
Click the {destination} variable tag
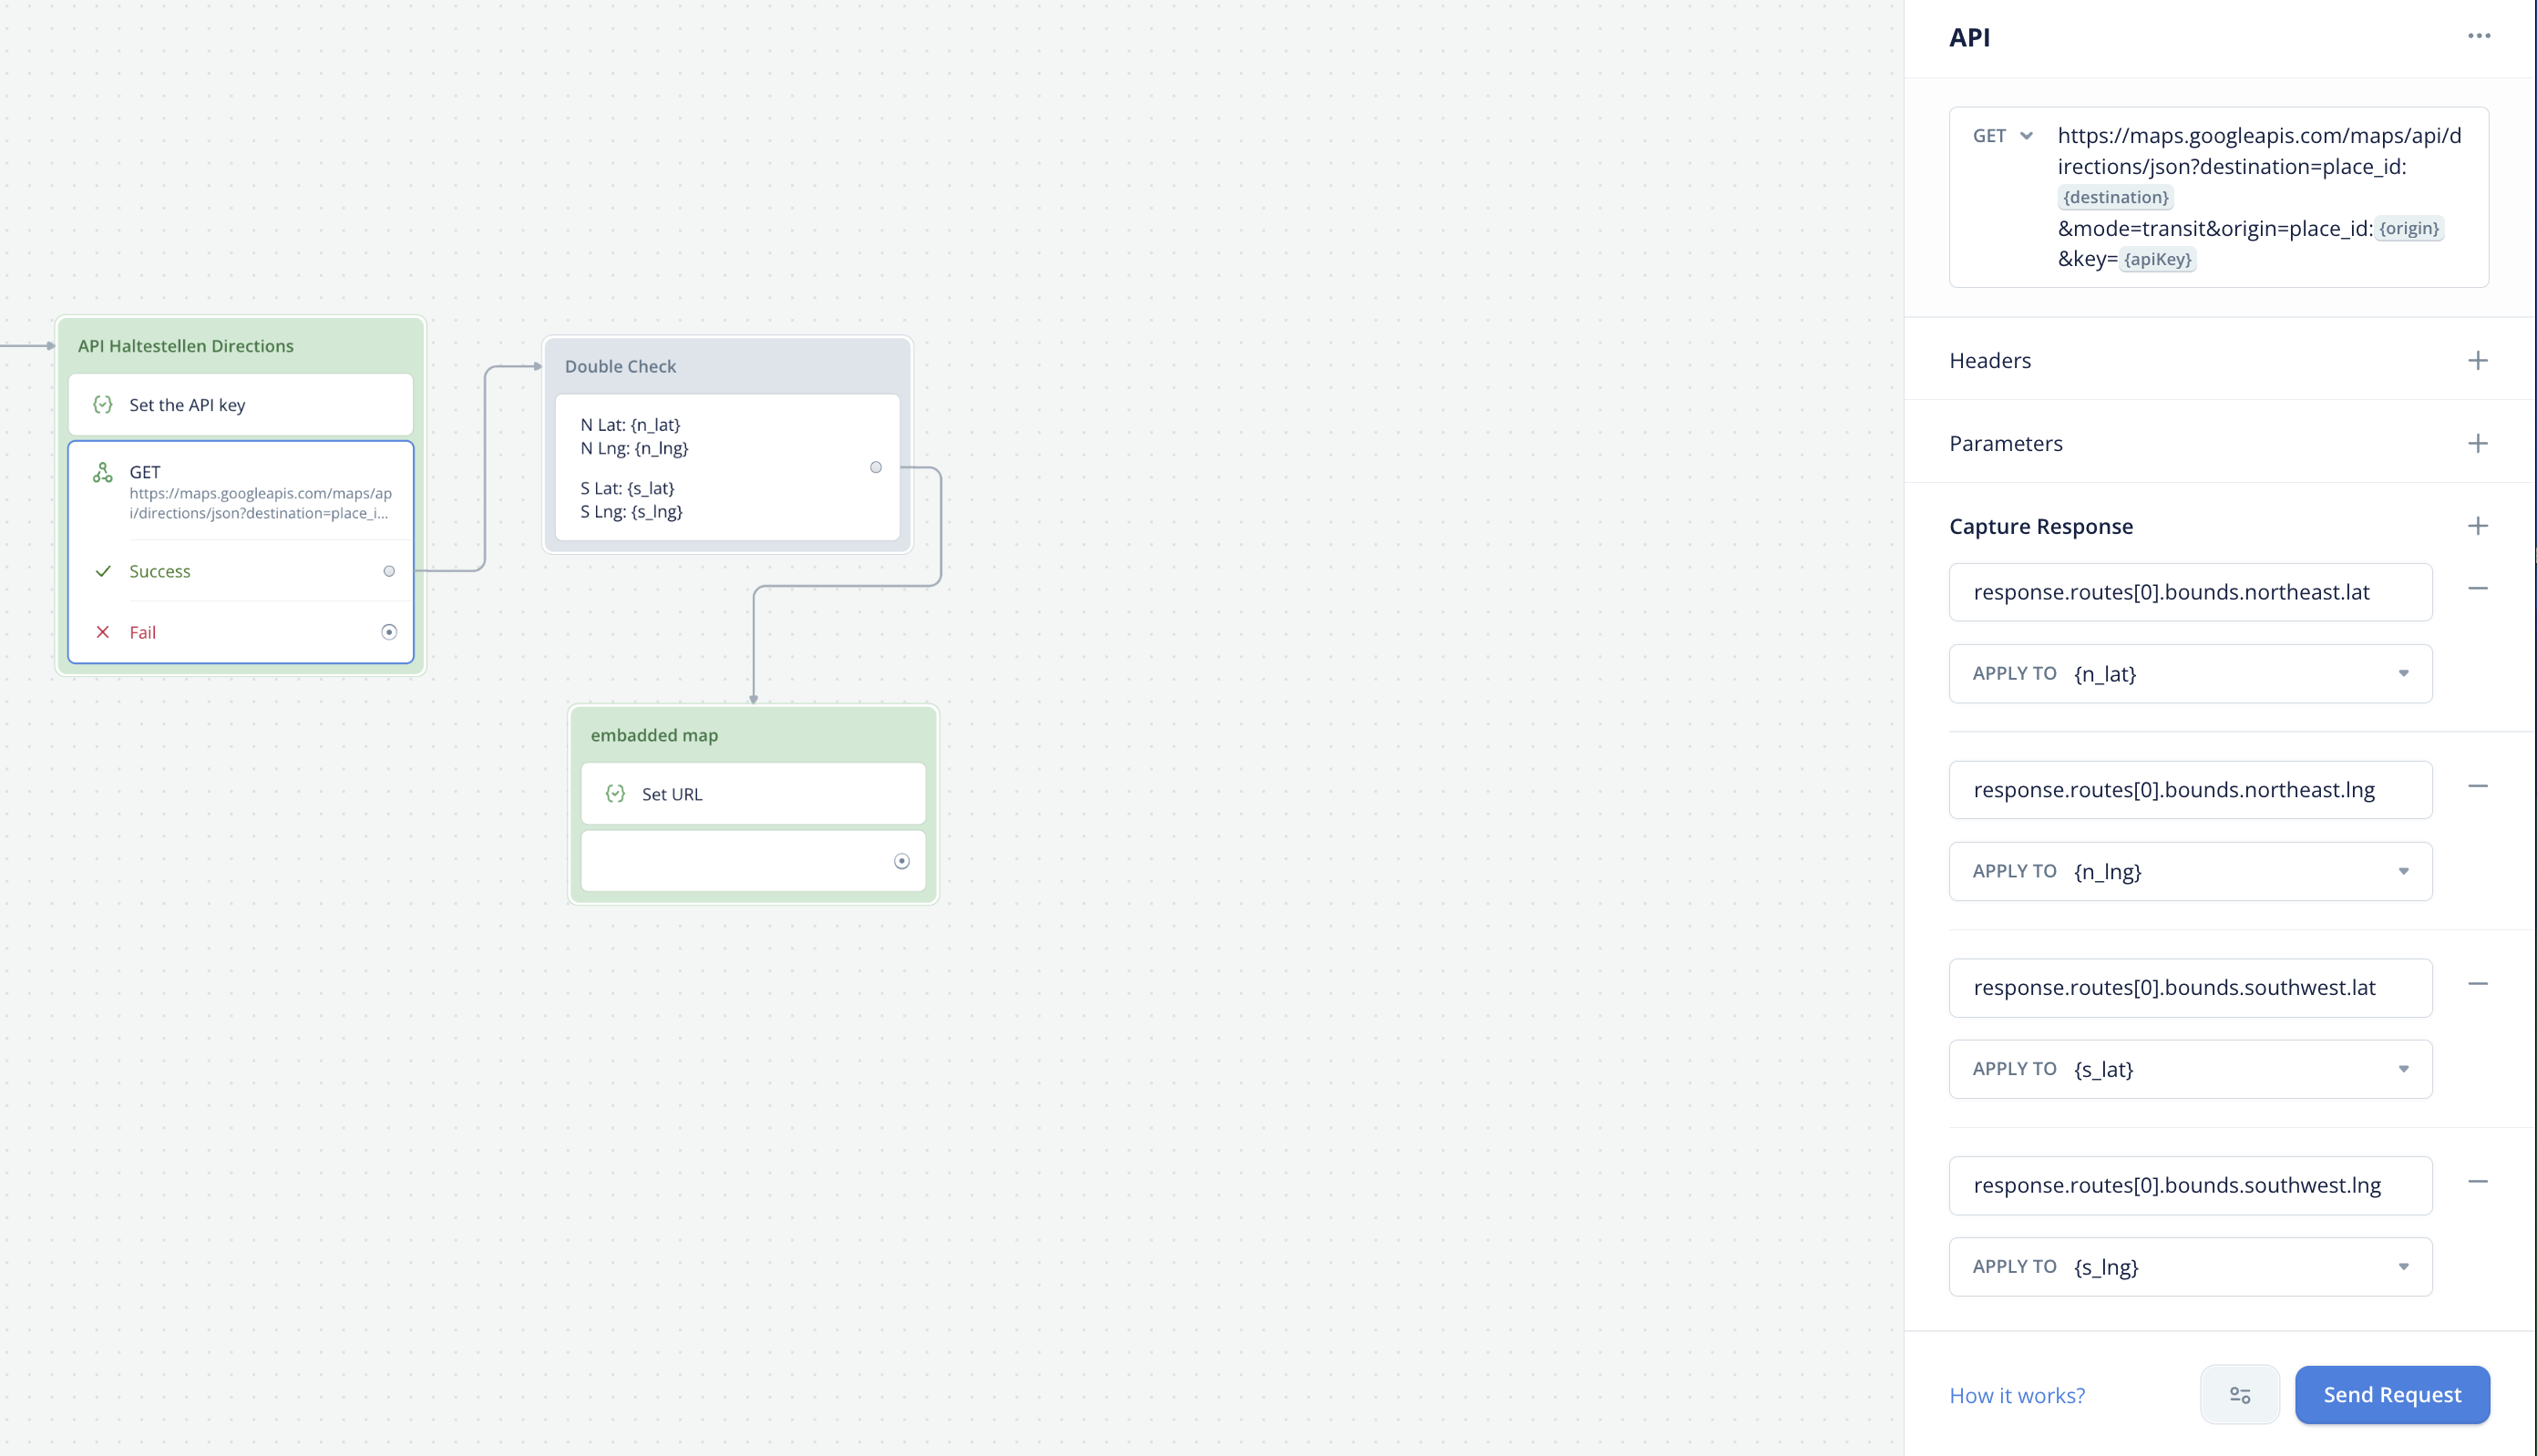pyautogui.click(x=2115, y=198)
